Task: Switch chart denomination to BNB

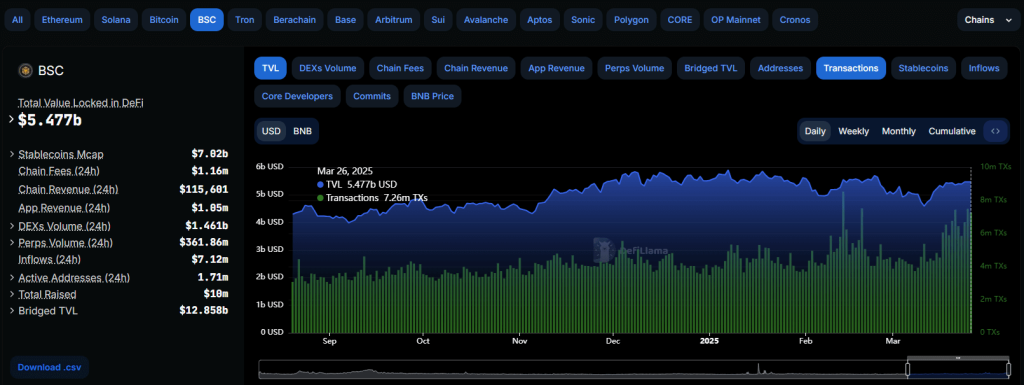Action: [x=302, y=131]
